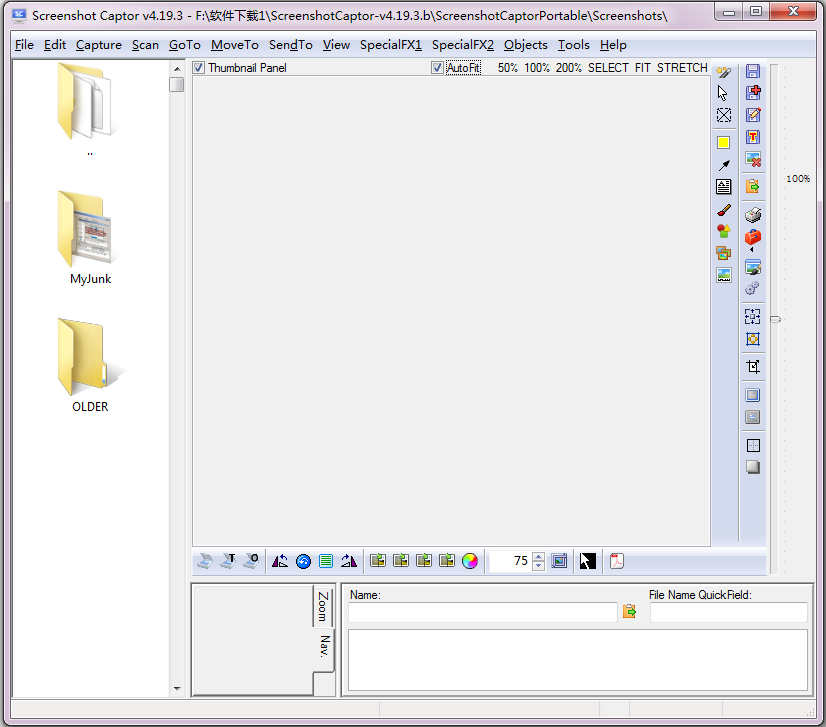Click the floppy icon with red T
This screenshot has width=826, height=727.
[x=753, y=137]
